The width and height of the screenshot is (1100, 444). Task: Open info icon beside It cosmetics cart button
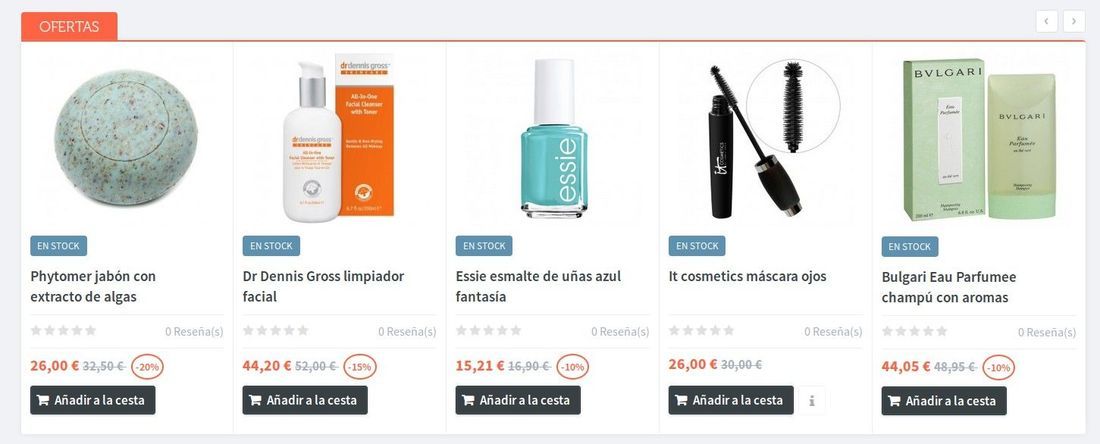click(x=812, y=401)
